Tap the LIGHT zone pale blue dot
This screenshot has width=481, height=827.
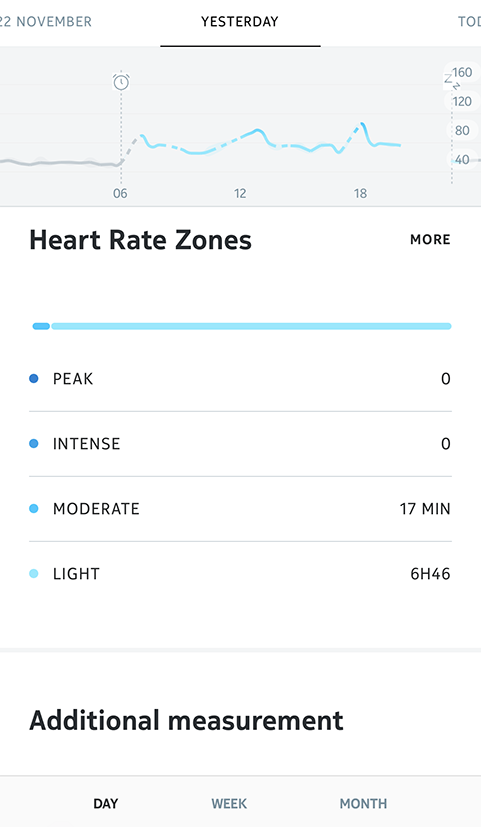coord(34,574)
